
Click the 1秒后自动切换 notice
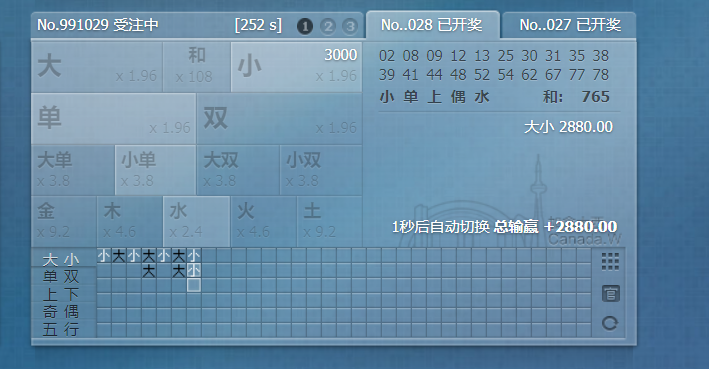coord(440,227)
